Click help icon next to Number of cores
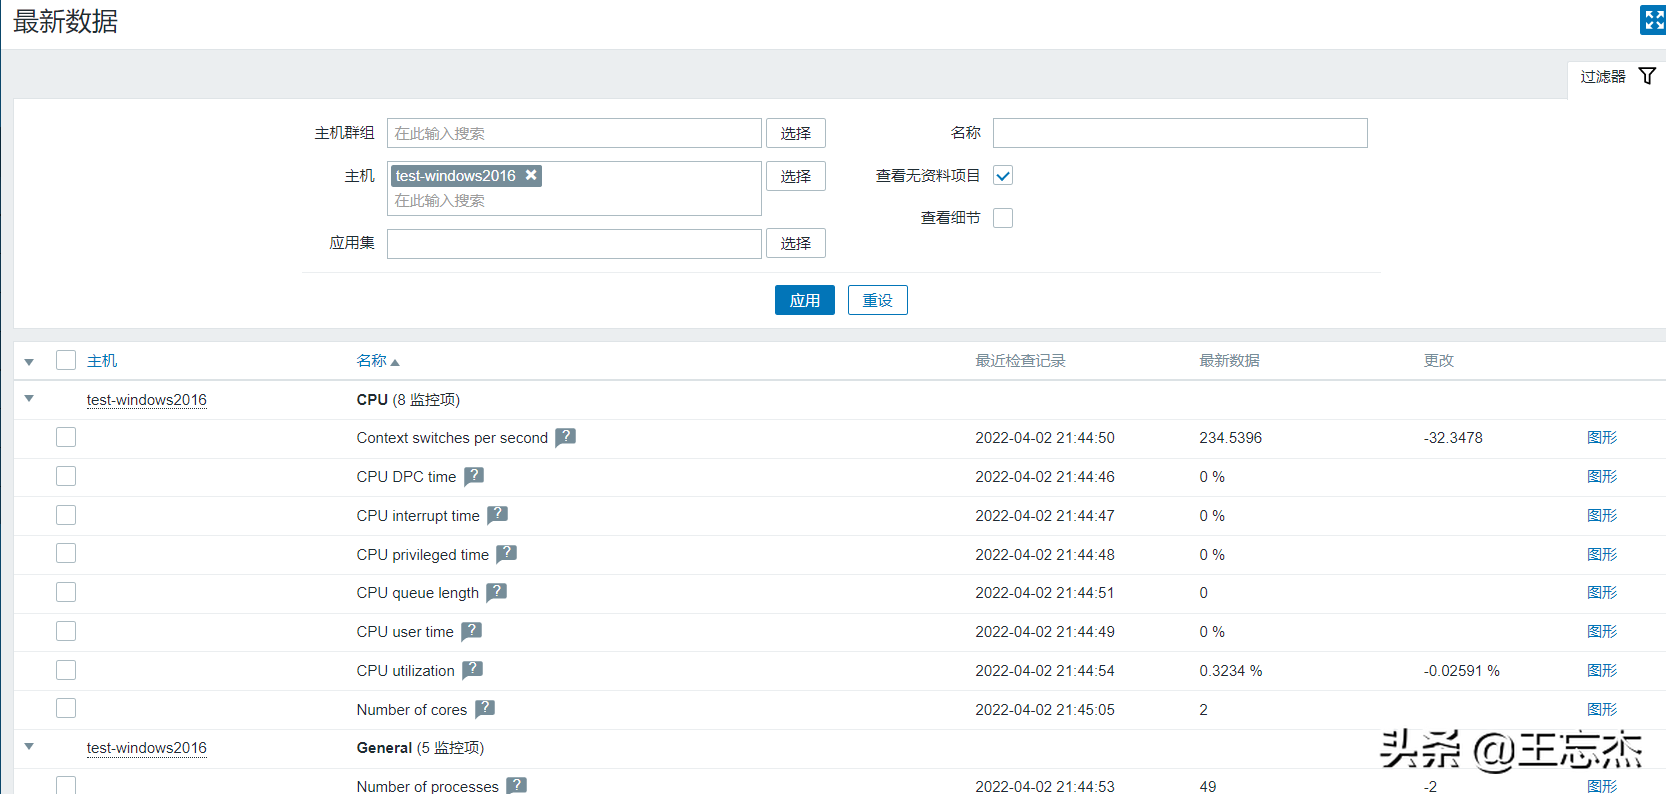1666x794 pixels. point(485,709)
